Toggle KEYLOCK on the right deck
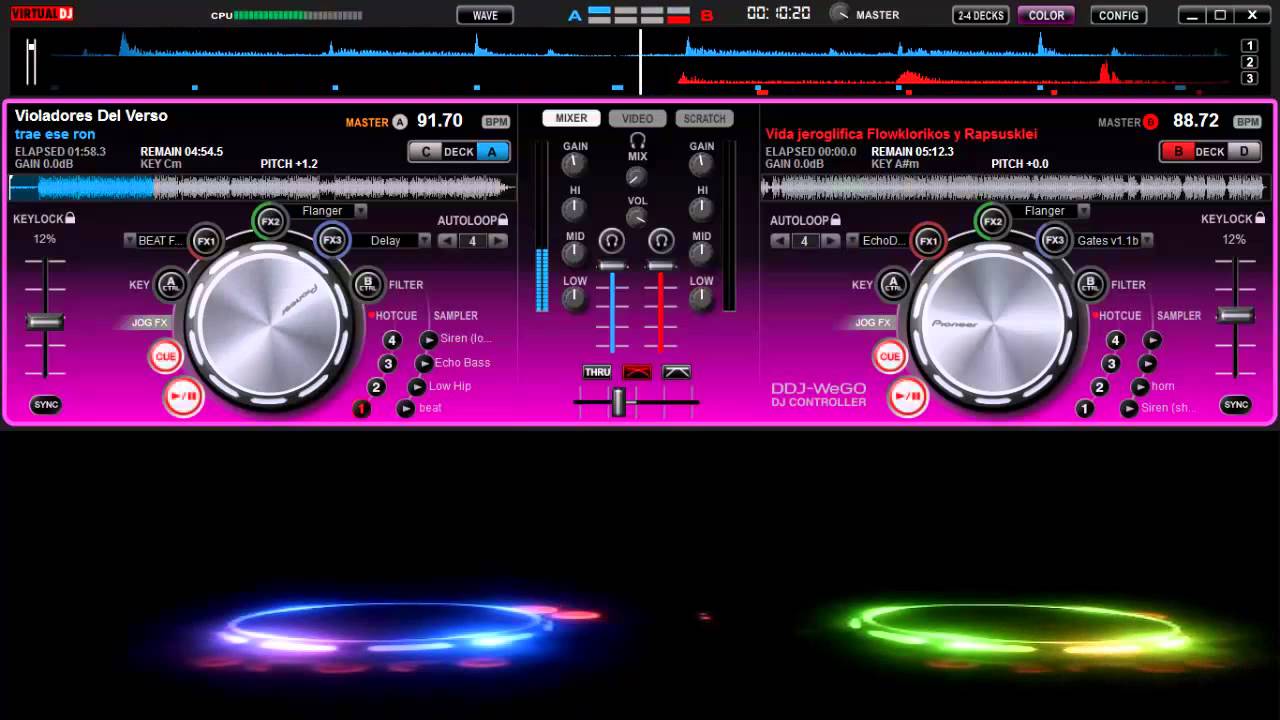This screenshot has width=1280, height=720. coord(1233,218)
